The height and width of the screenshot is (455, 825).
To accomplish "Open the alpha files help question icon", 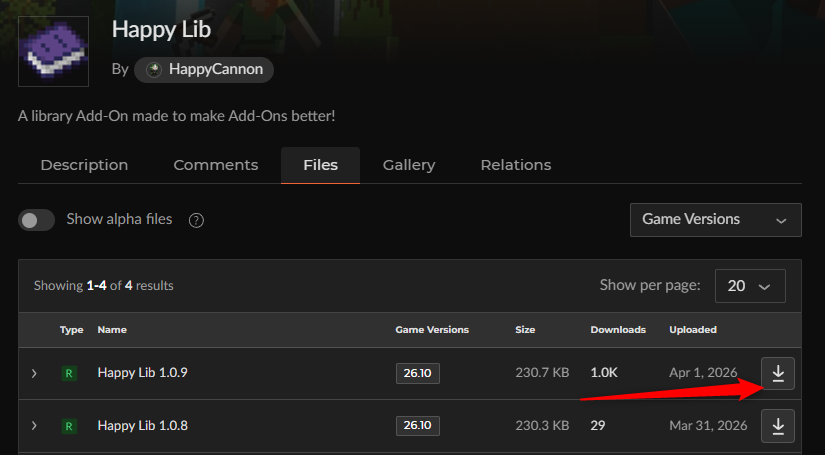I will tap(196, 220).
